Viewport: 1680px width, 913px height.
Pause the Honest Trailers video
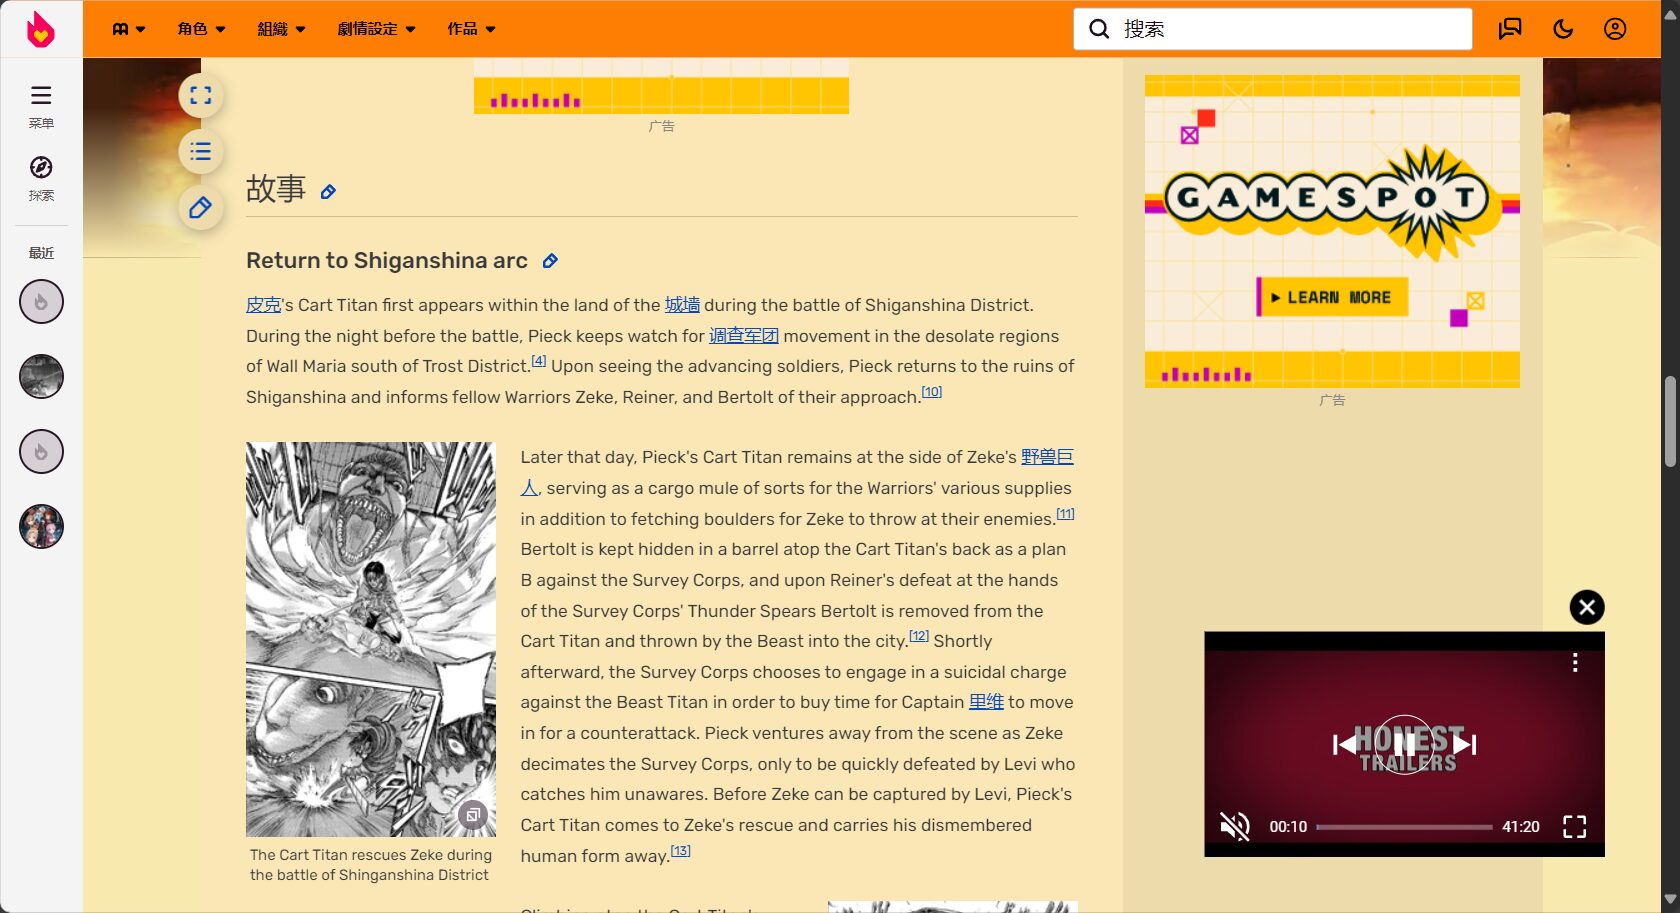click(1405, 744)
